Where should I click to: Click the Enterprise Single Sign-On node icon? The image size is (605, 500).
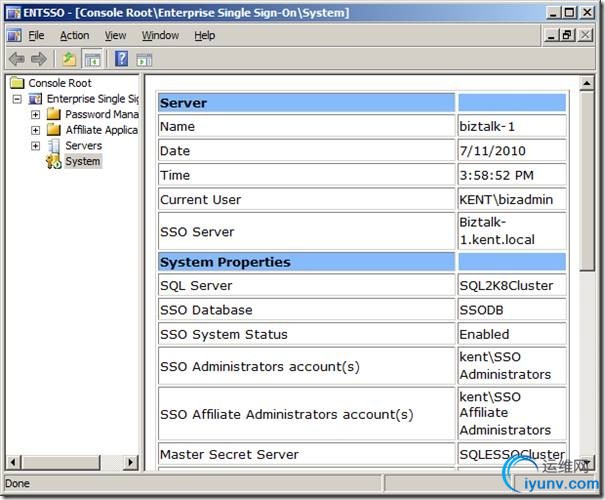(35, 99)
